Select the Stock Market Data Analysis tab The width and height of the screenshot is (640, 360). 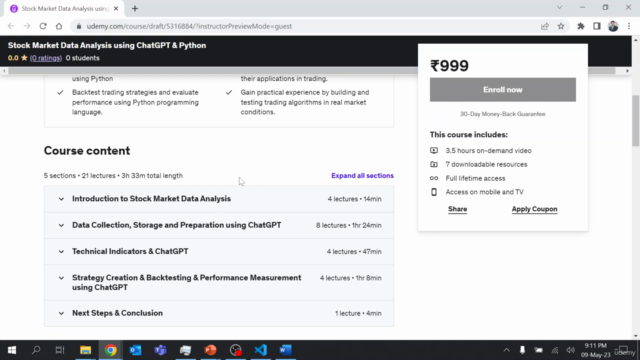pyautogui.click(x=64, y=9)
